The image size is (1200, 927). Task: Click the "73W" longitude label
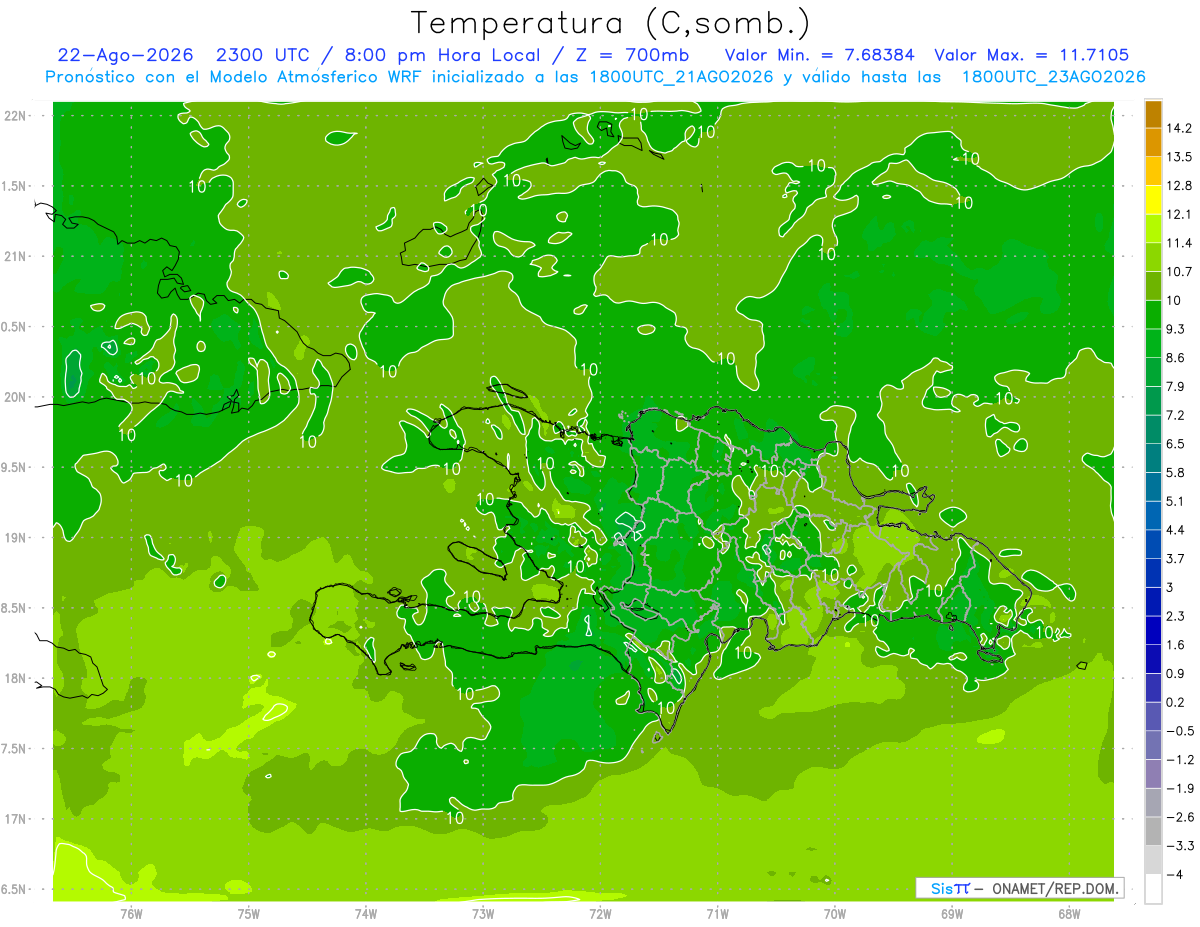[x=483, y=913]
